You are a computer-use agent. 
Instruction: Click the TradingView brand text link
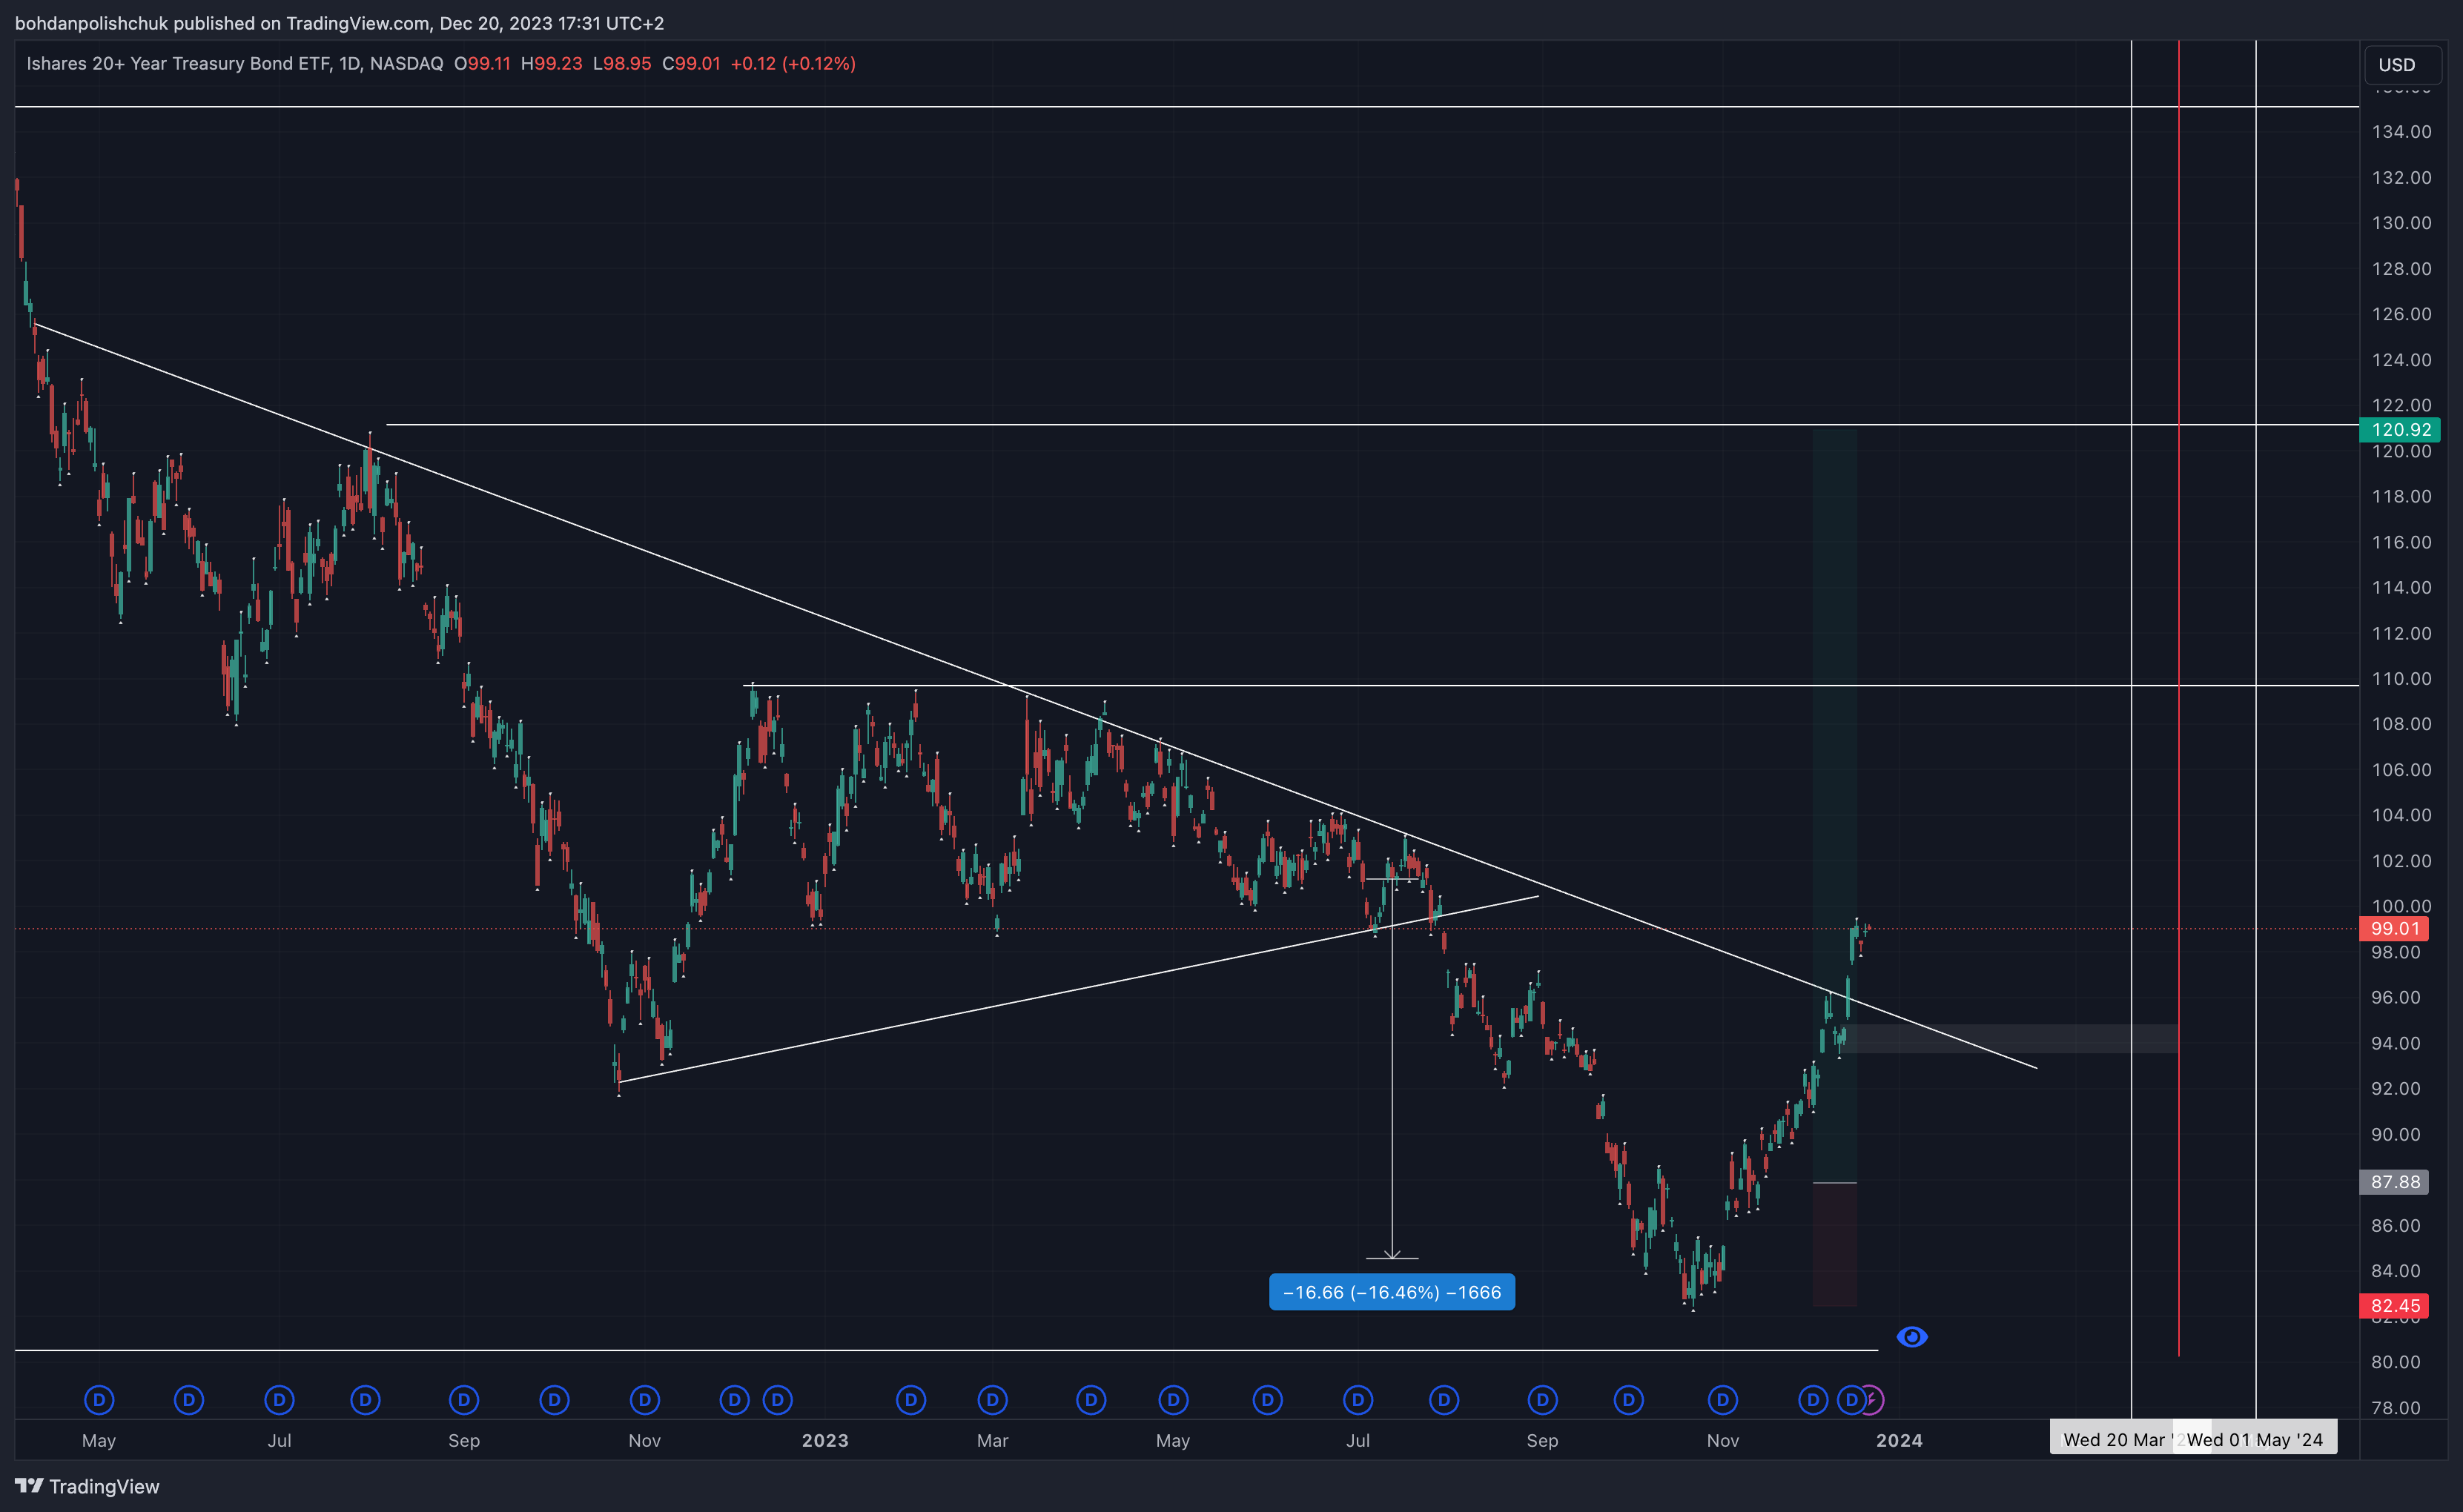104,1486
